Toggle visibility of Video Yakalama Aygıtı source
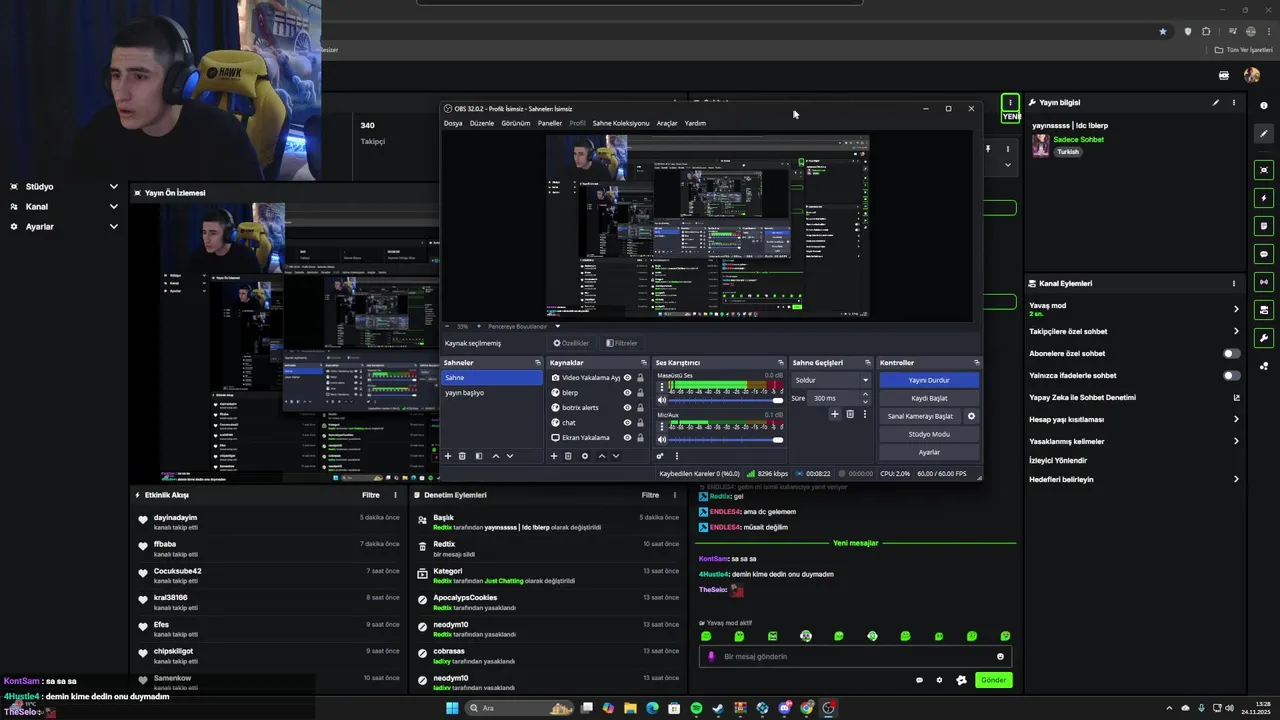The height and width of the screenshot is (720, 1280). pyautogui.click(x=627, y=378)
